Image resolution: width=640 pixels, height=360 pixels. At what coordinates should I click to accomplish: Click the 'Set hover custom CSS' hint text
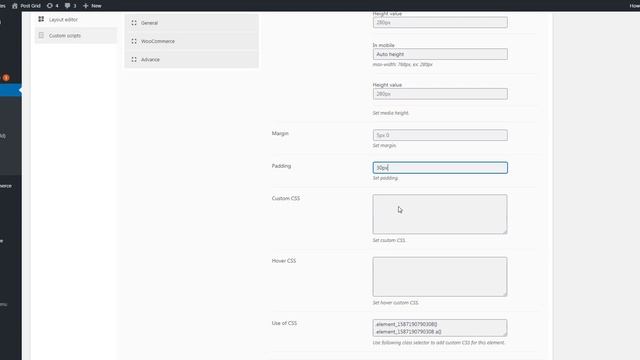coord(396,303)
